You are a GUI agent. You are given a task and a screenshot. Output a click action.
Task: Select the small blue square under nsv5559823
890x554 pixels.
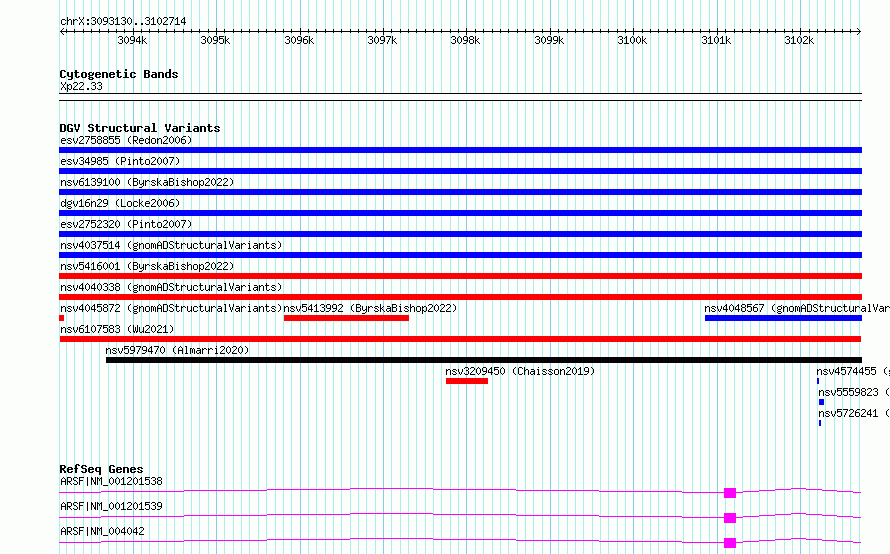pos(821,402)
